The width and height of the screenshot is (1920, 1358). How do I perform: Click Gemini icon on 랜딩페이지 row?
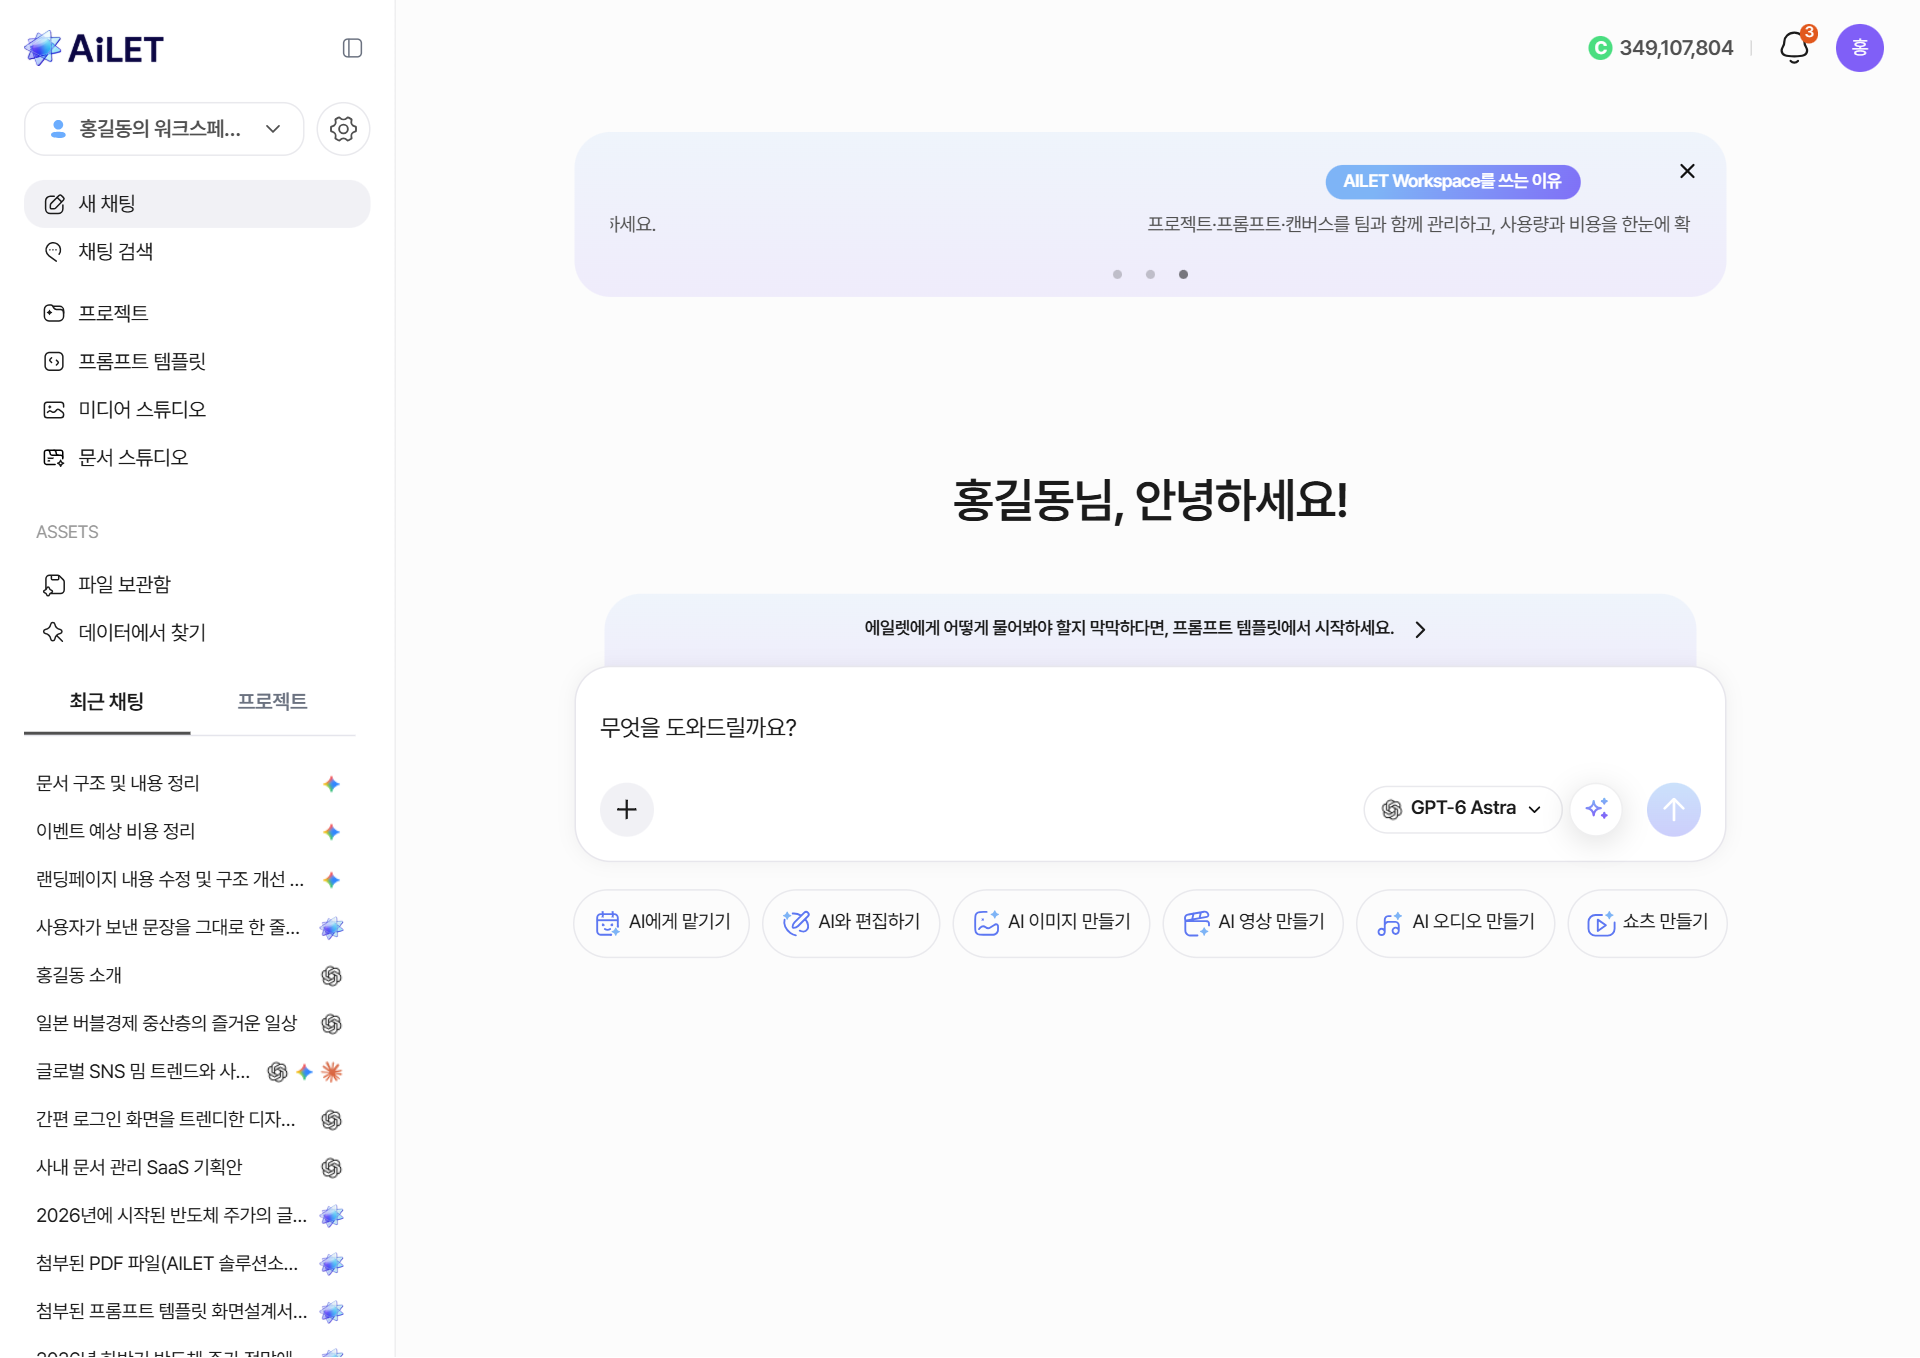pyautogui.click(x=332, y=880)
